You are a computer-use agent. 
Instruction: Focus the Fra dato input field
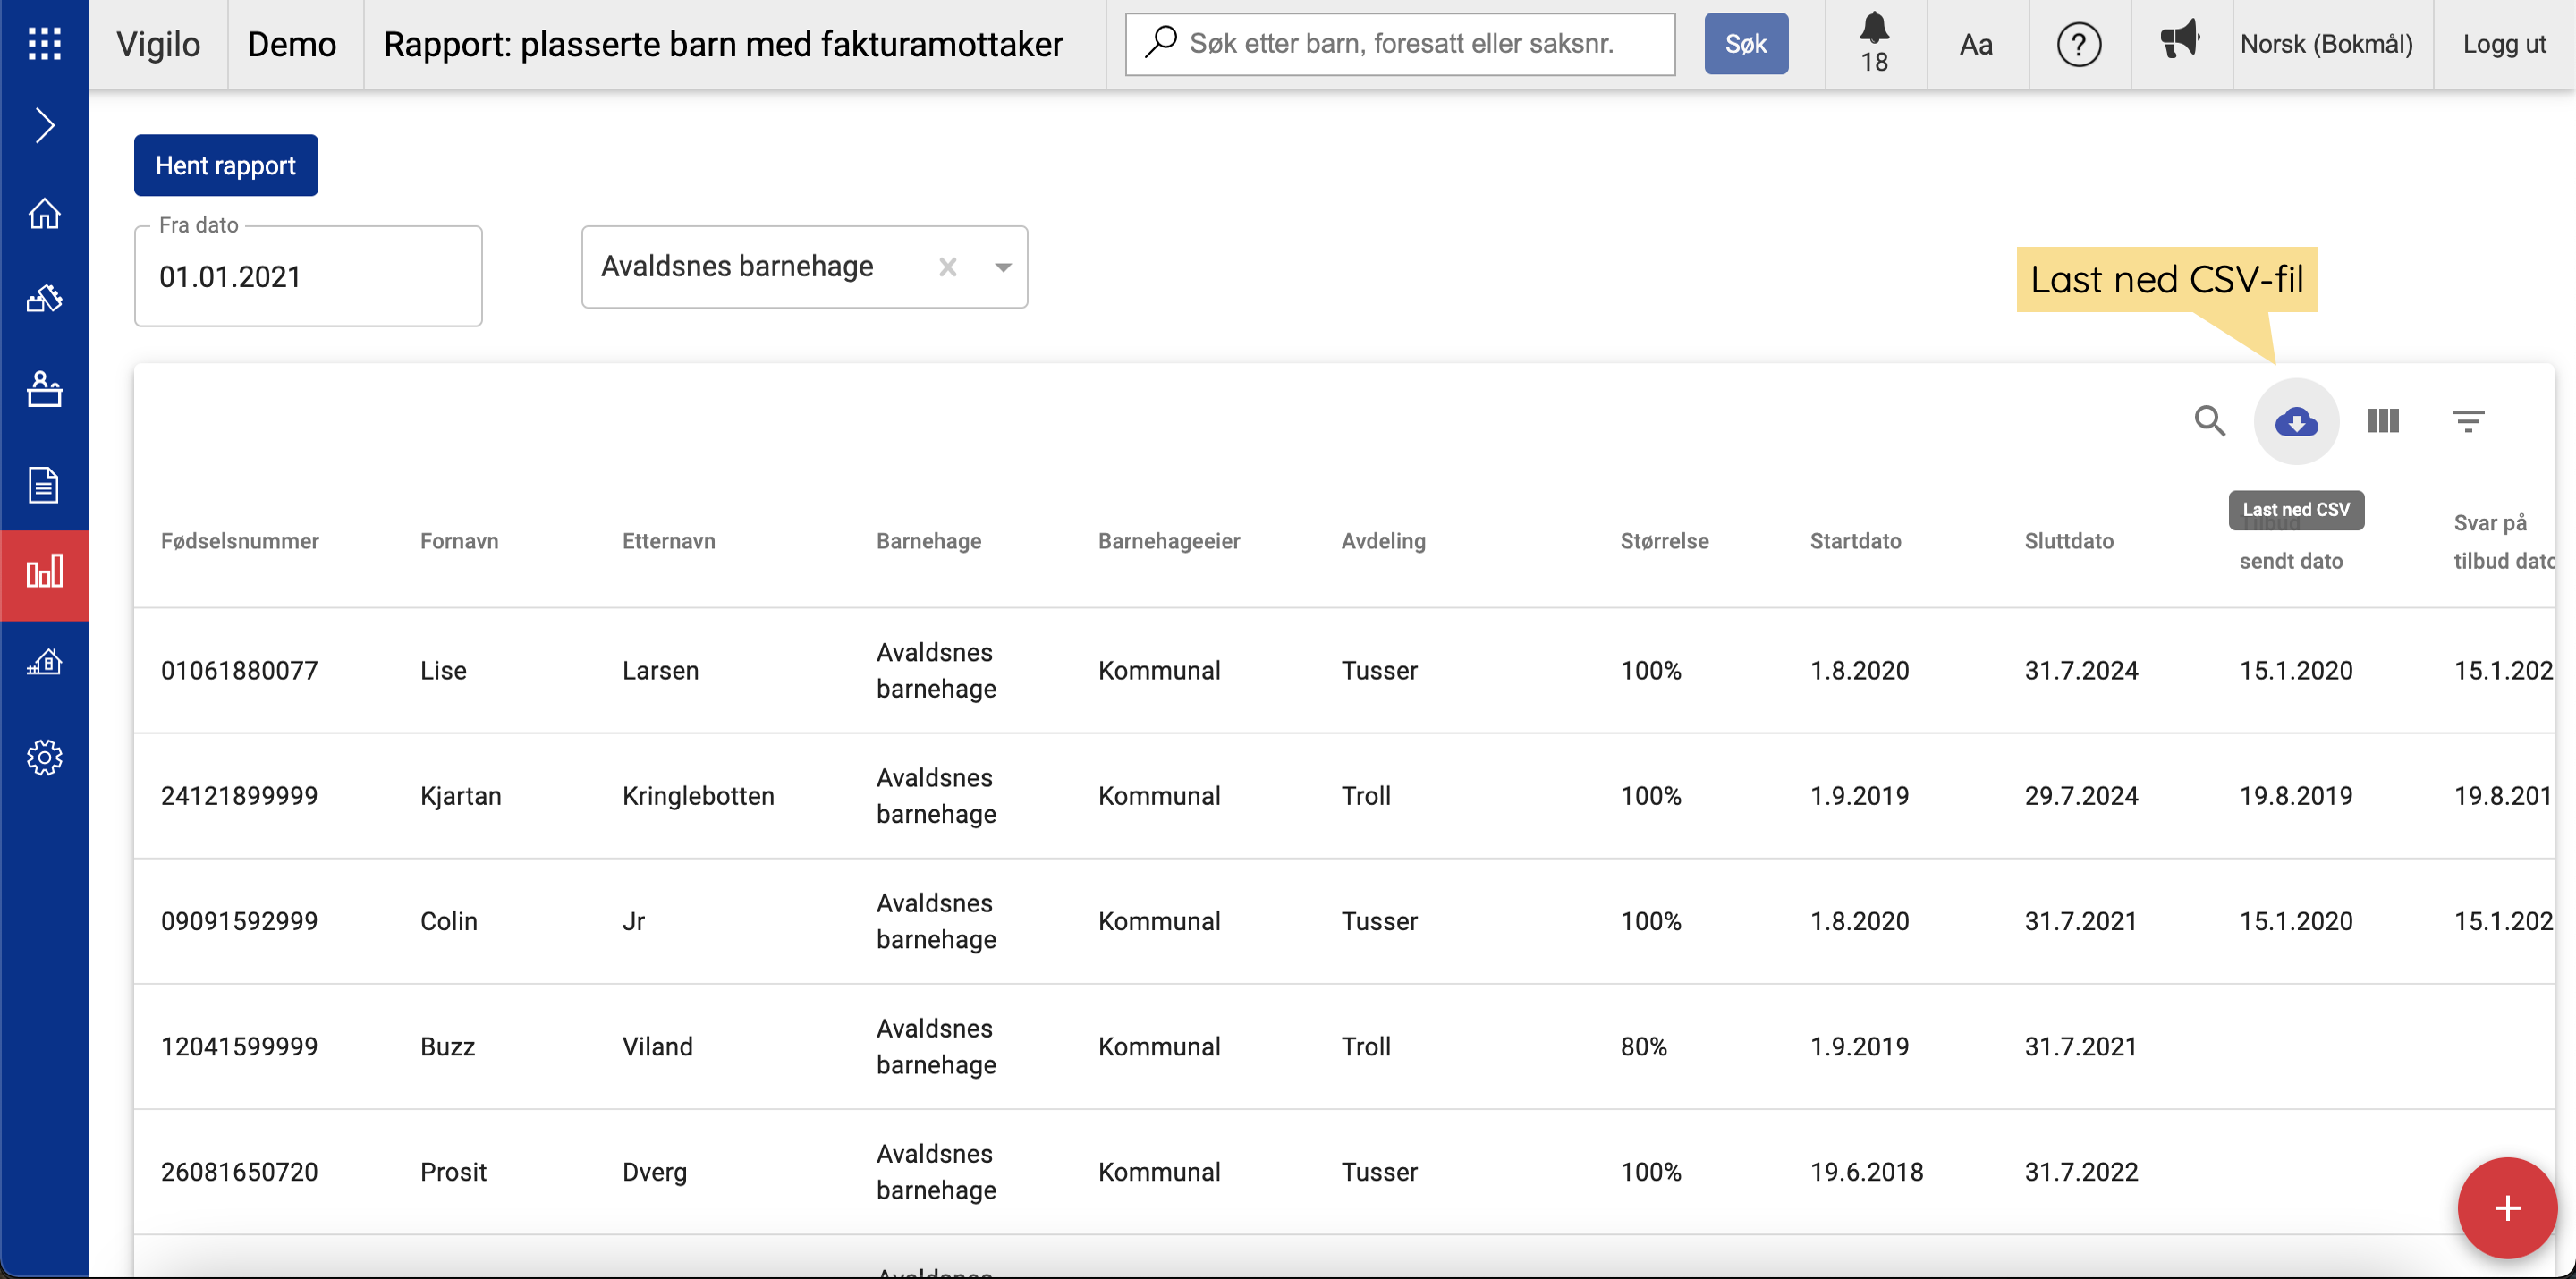pos(308,276)
